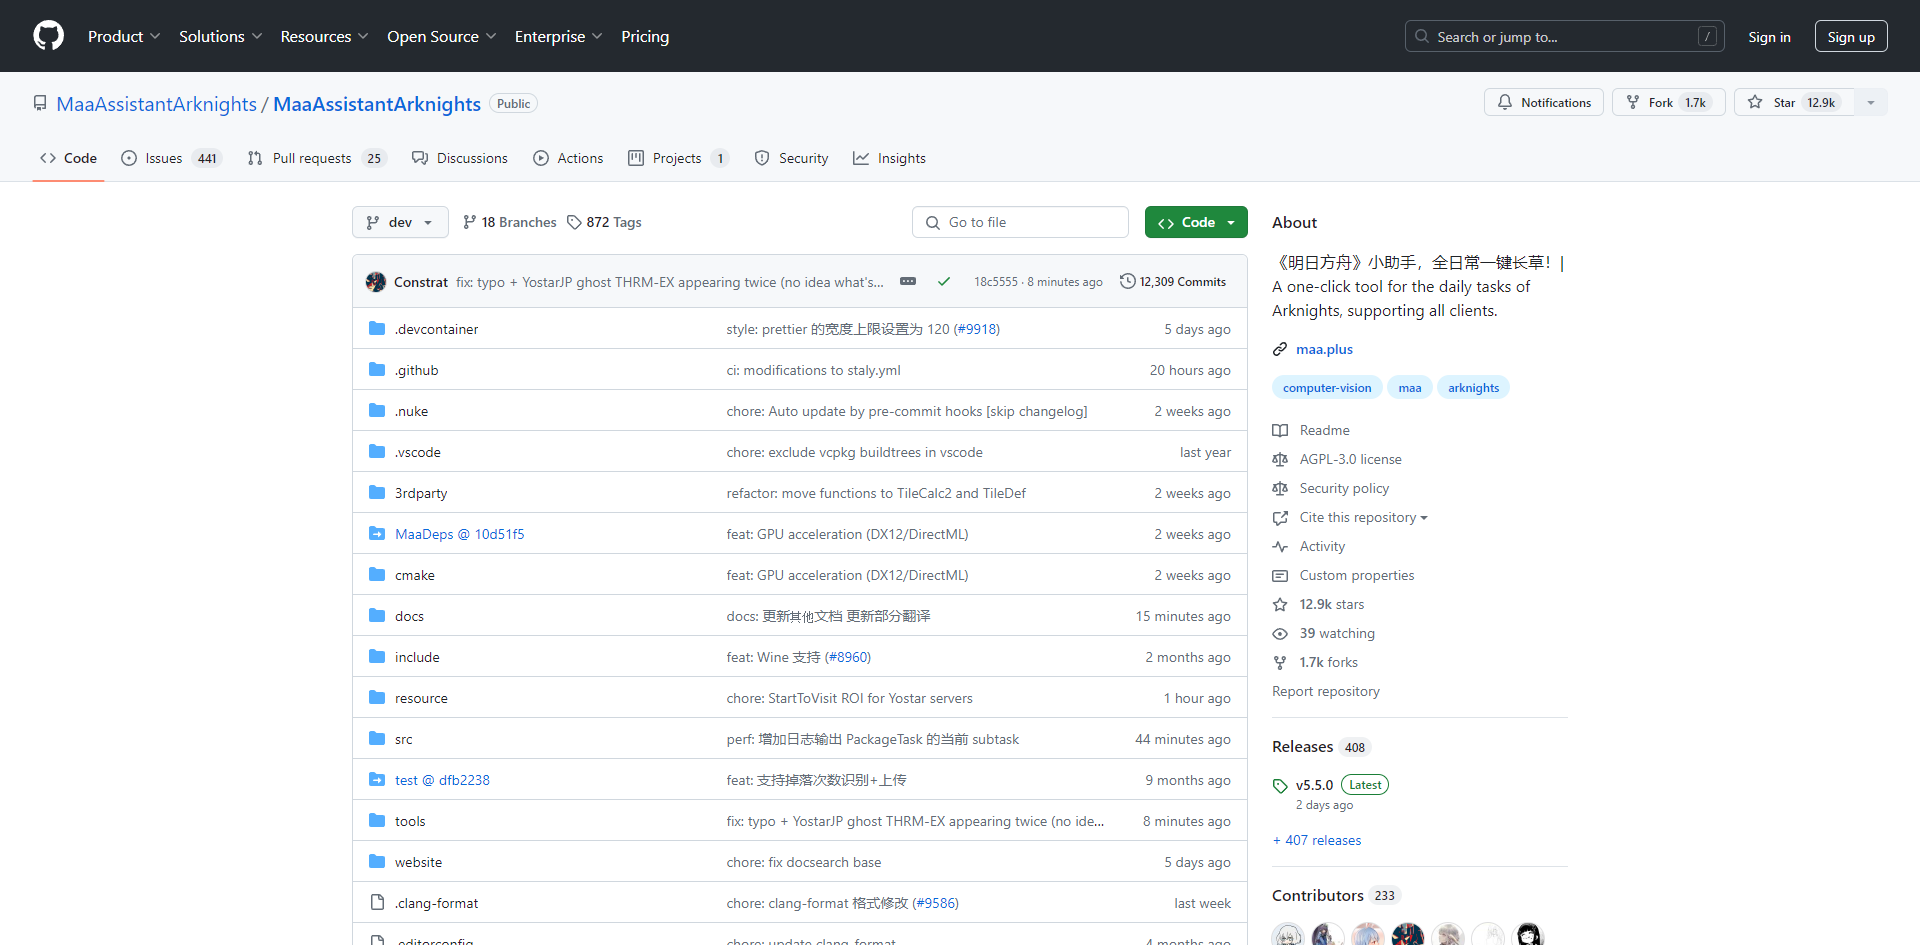The width and height of the screenshot is (1920, 945).
Task: Expand Cite this repository dropdown
Action: (1363, 517)
